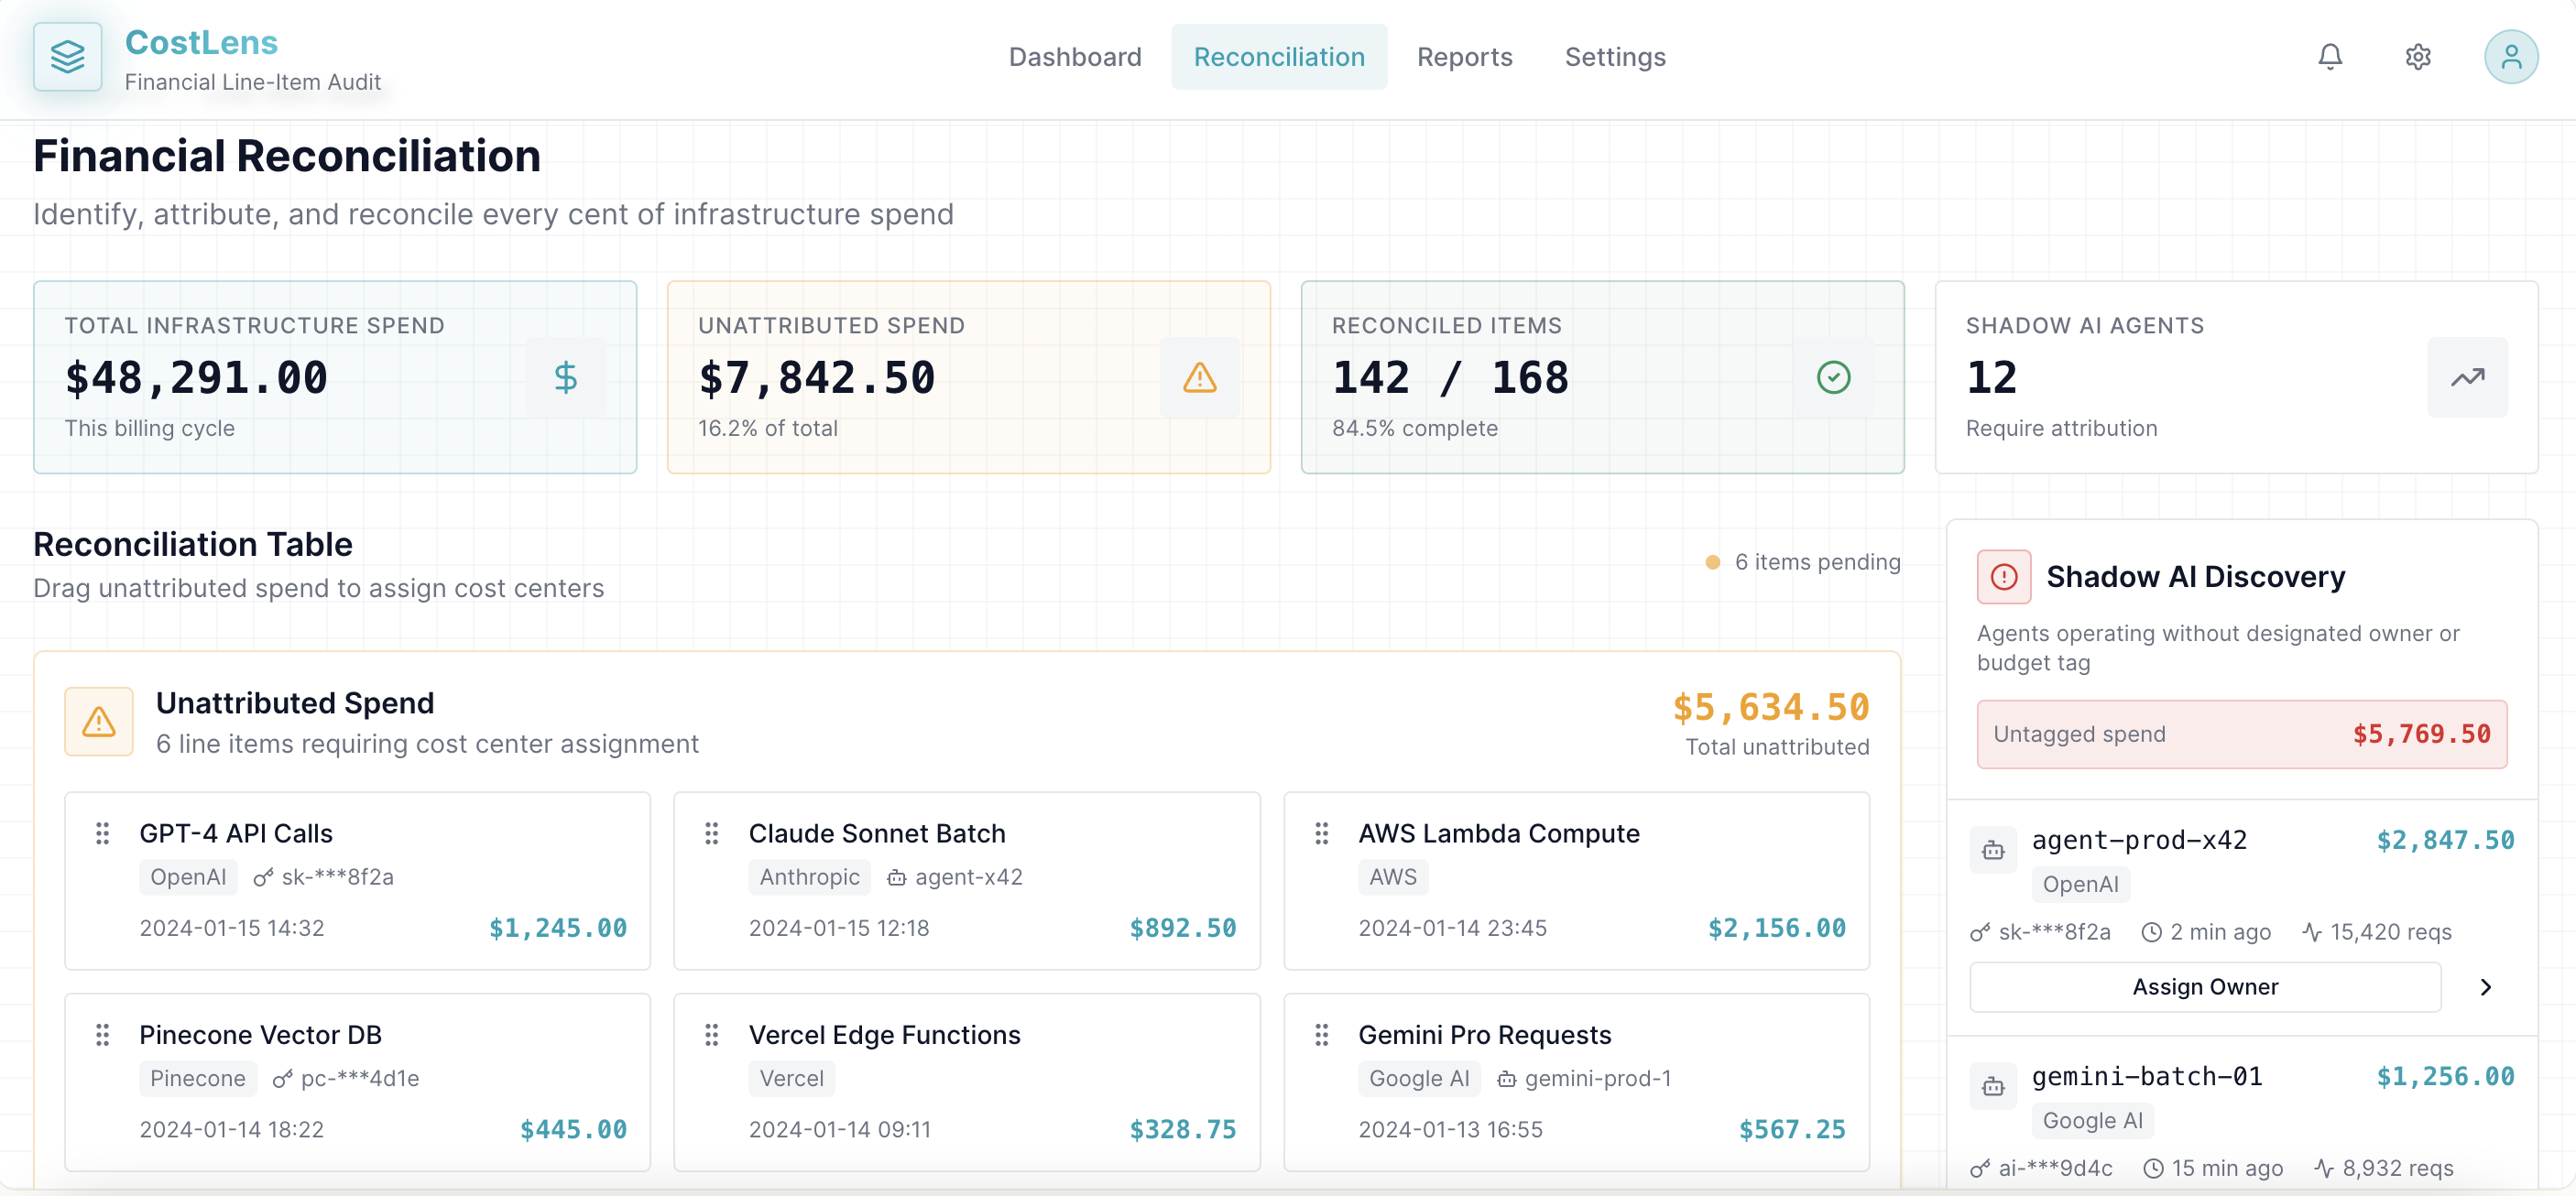Viewport: 2576px width, 1196px height.
Task: Switch to the Dashboard tab
Action: (1075, 57)
